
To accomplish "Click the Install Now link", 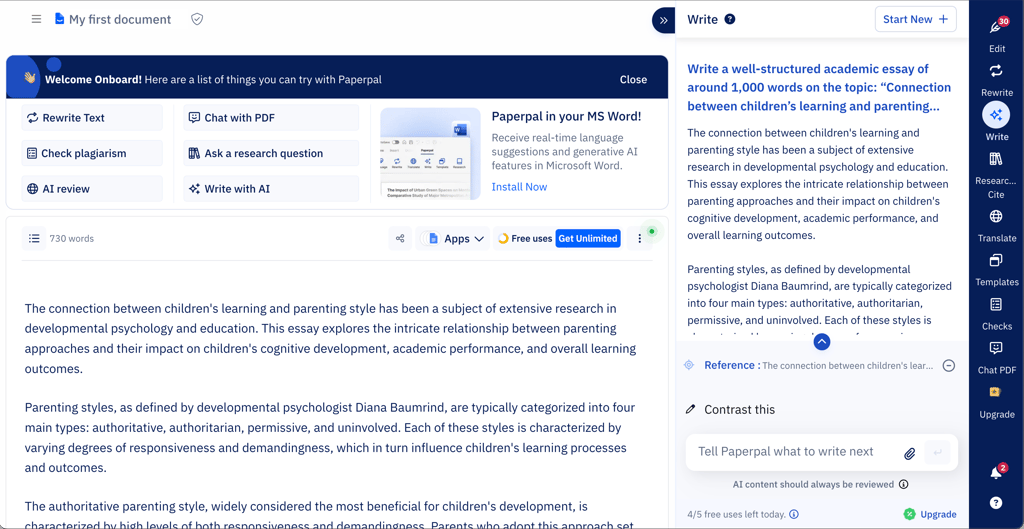I will coord(519,187).
